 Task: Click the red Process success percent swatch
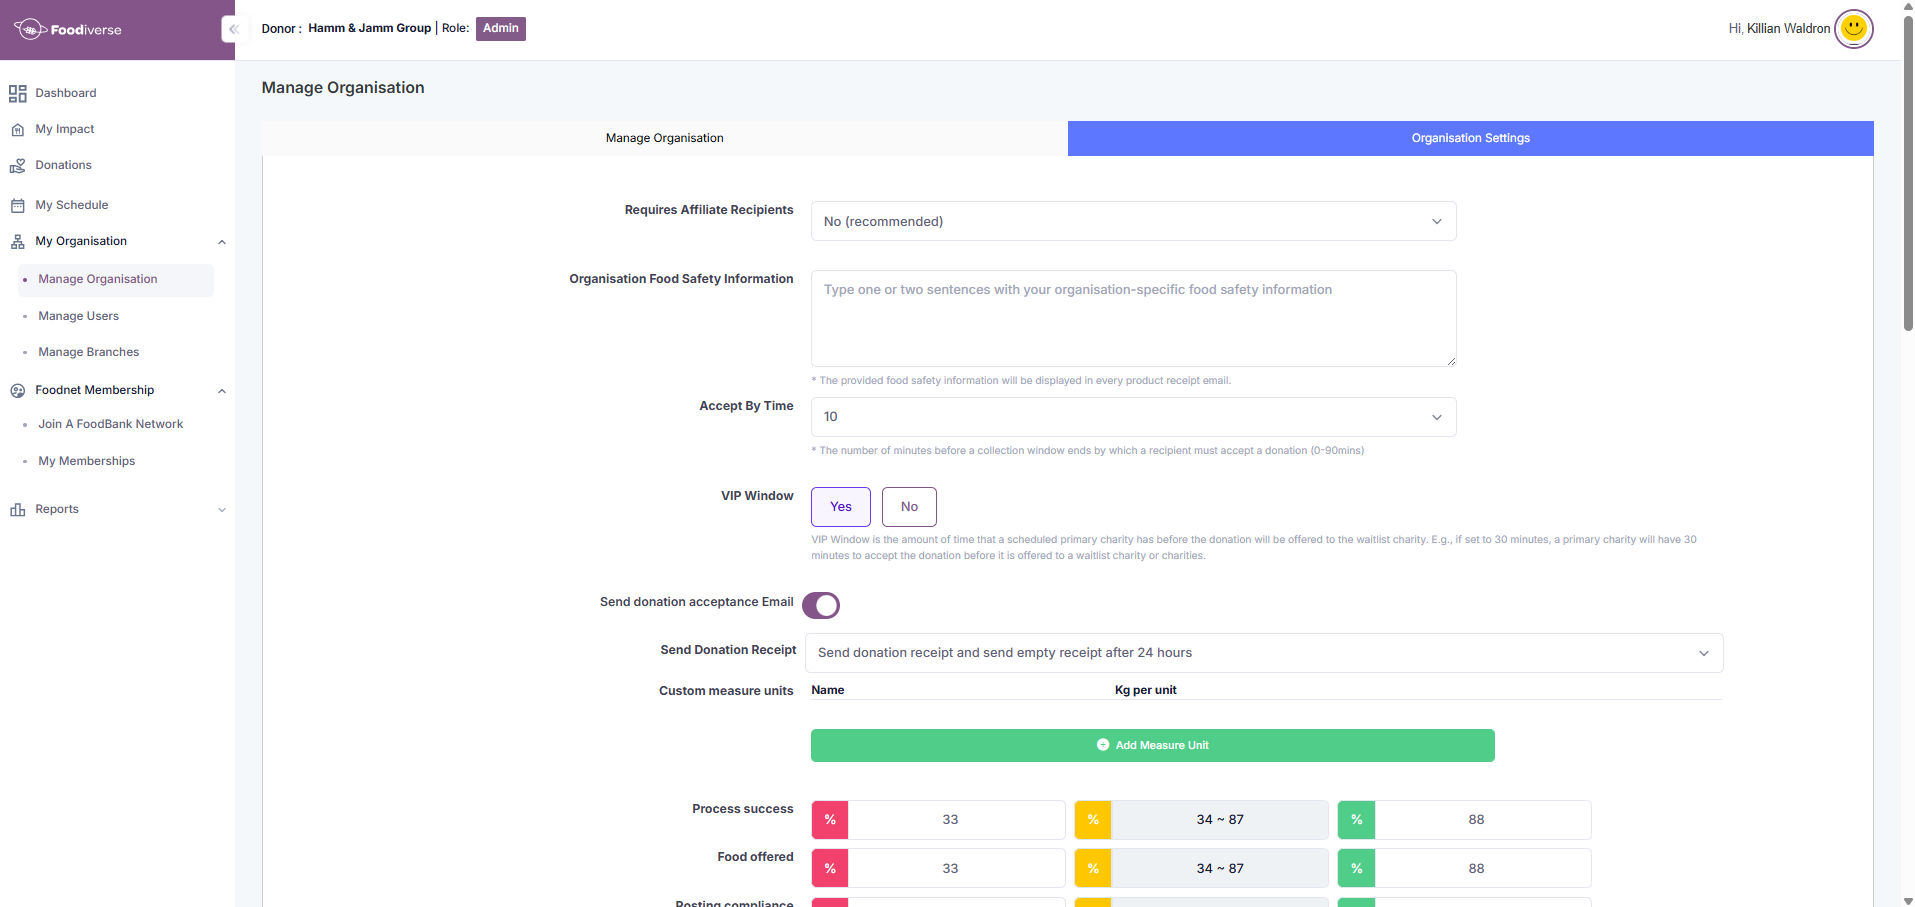(830, 820)
